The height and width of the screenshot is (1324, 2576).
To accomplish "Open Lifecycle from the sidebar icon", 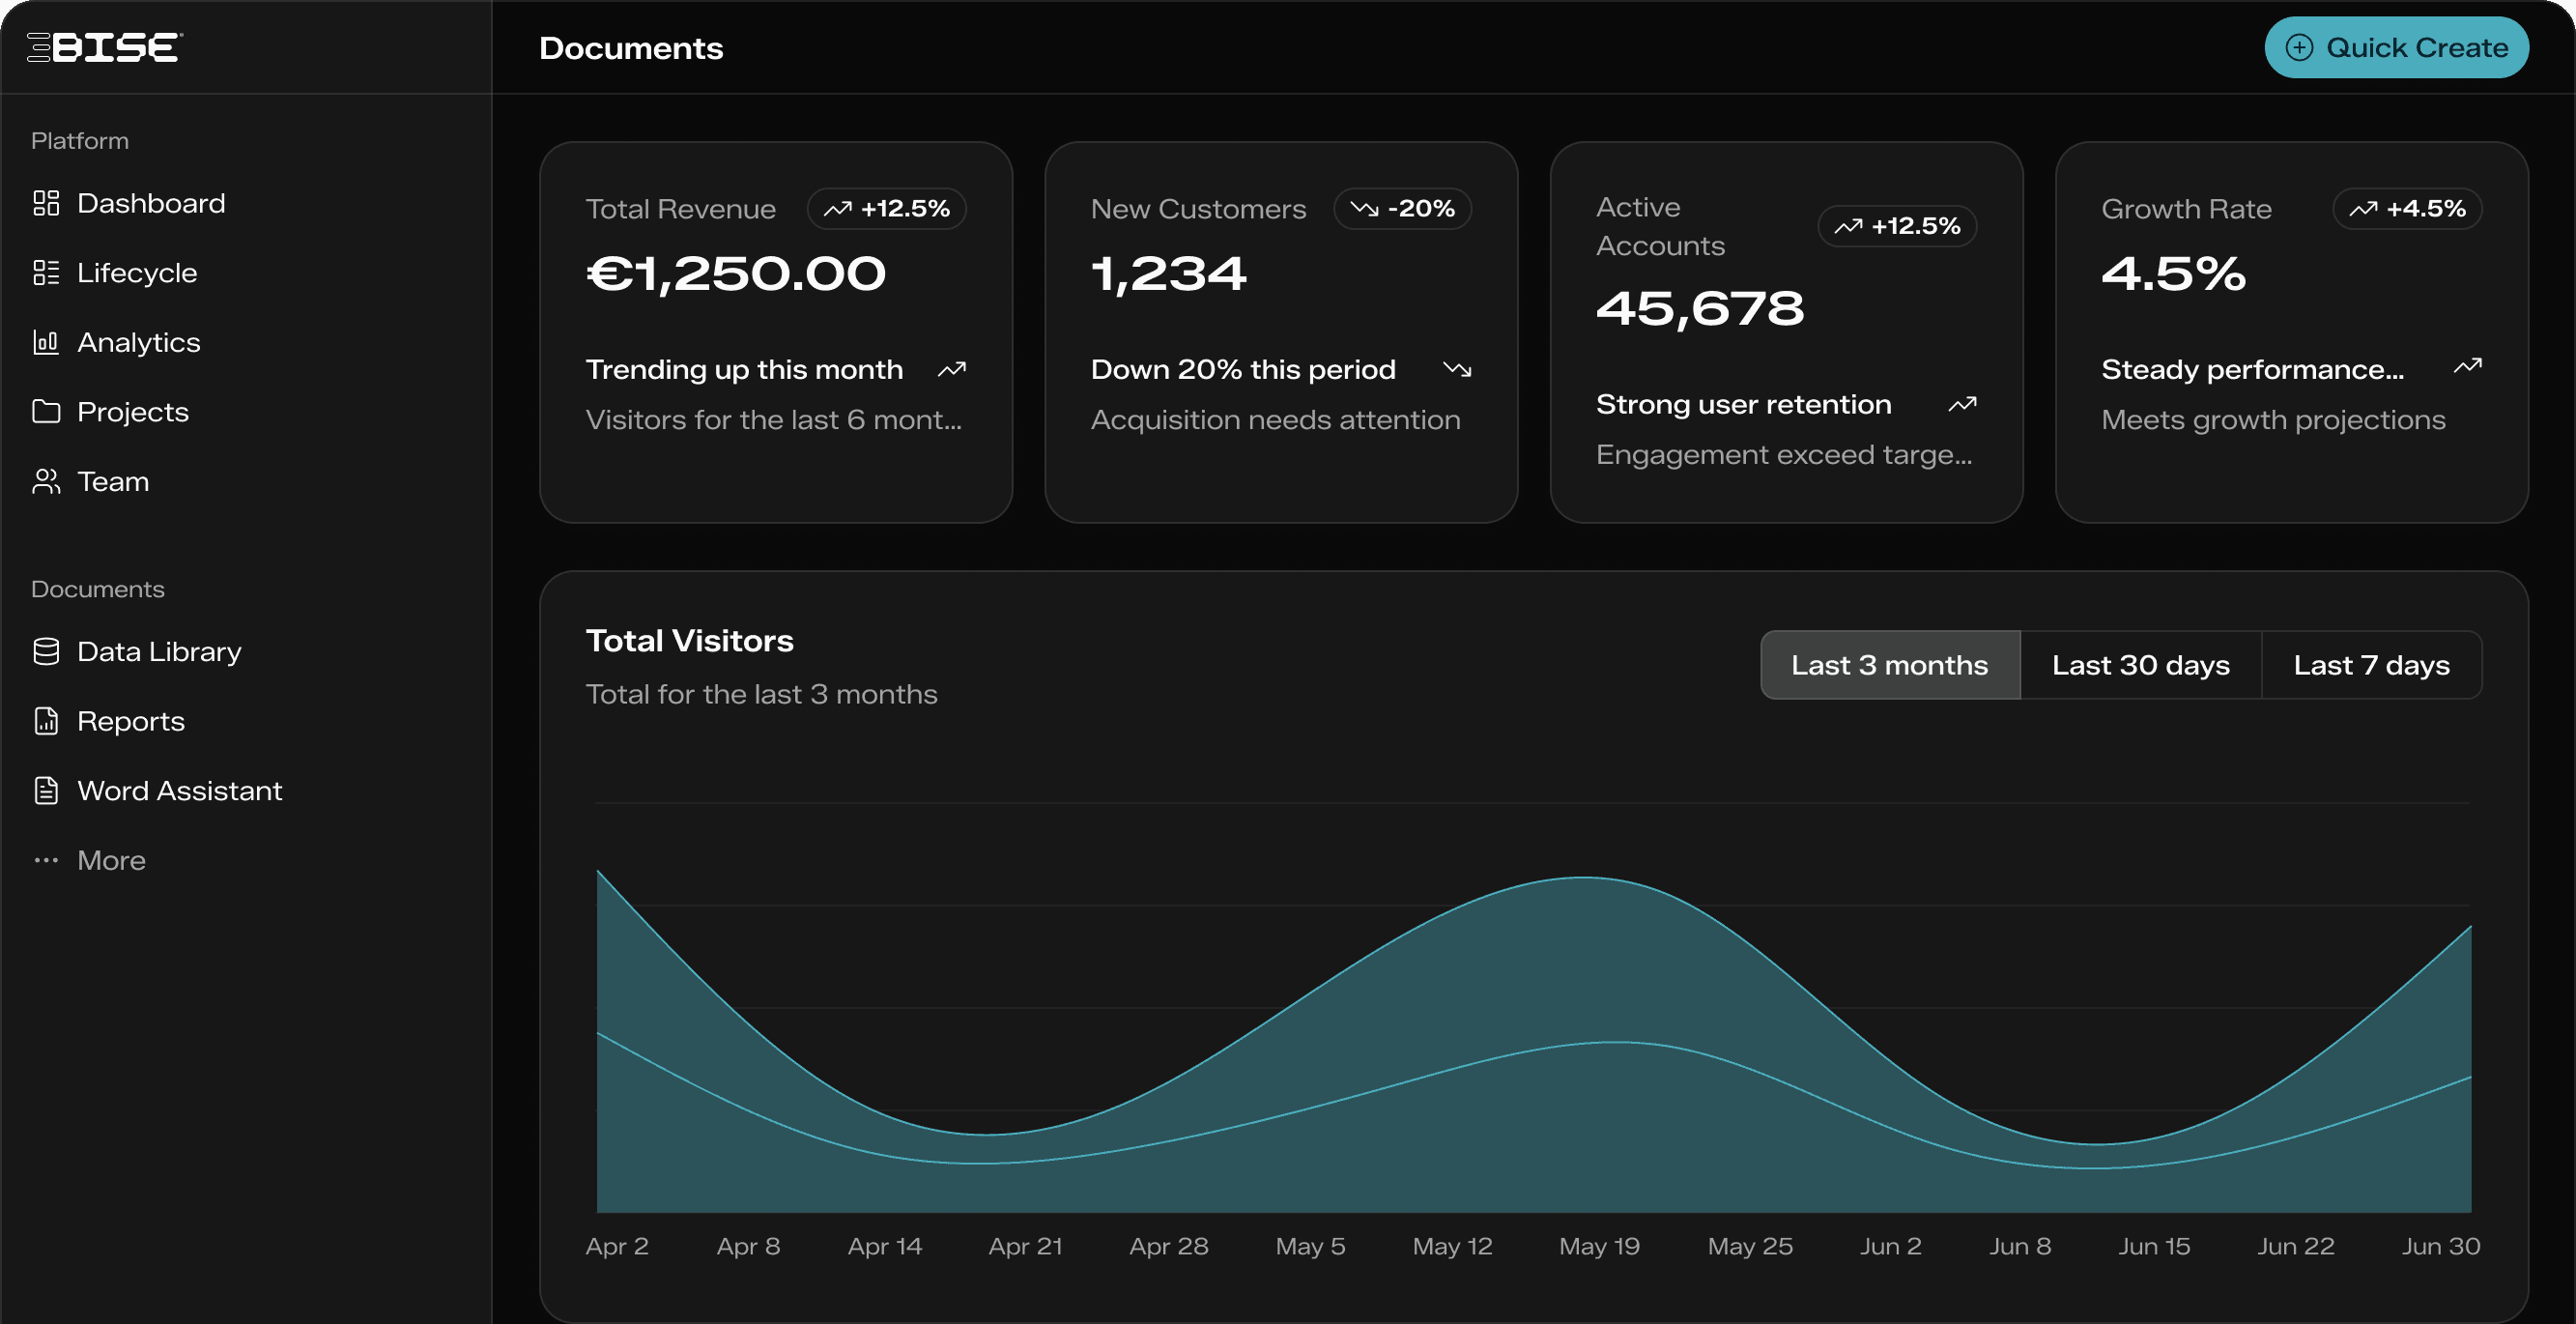I will (46, 272).
